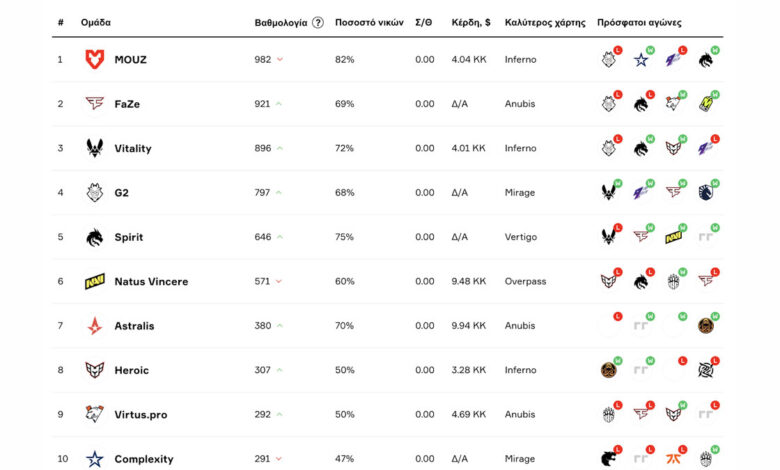The height and width of the screenshot is (470, 780).
Task: Open the Spirit dragon logo
Action: (x=95, y=237)
